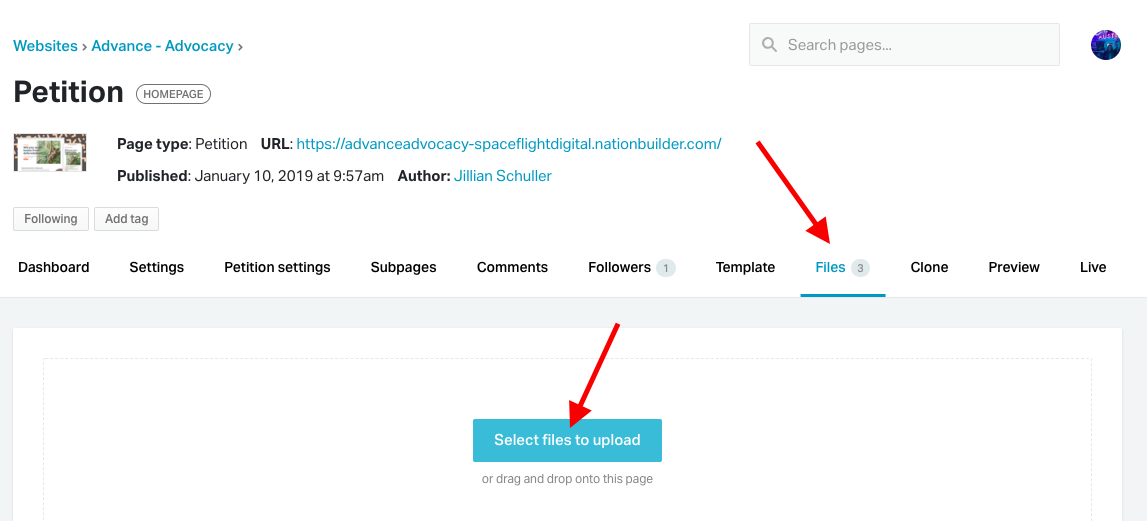
Task: Click the Followers count badge
Action: click(x=666, y=268)
